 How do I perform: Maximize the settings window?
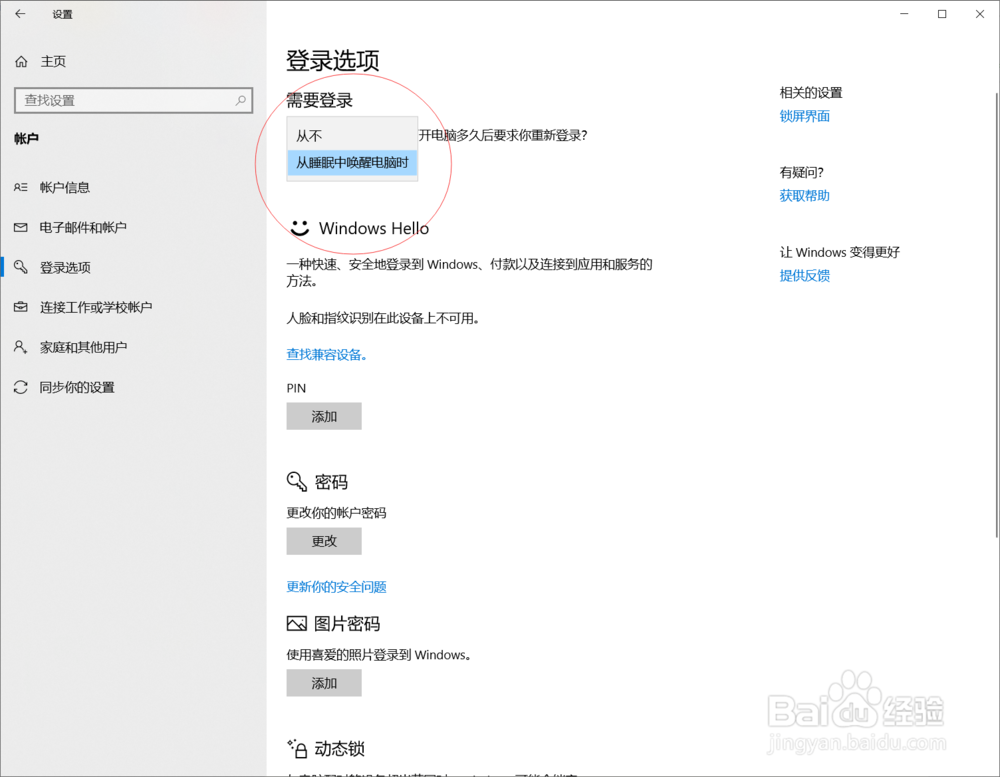[x=942, y=13]
